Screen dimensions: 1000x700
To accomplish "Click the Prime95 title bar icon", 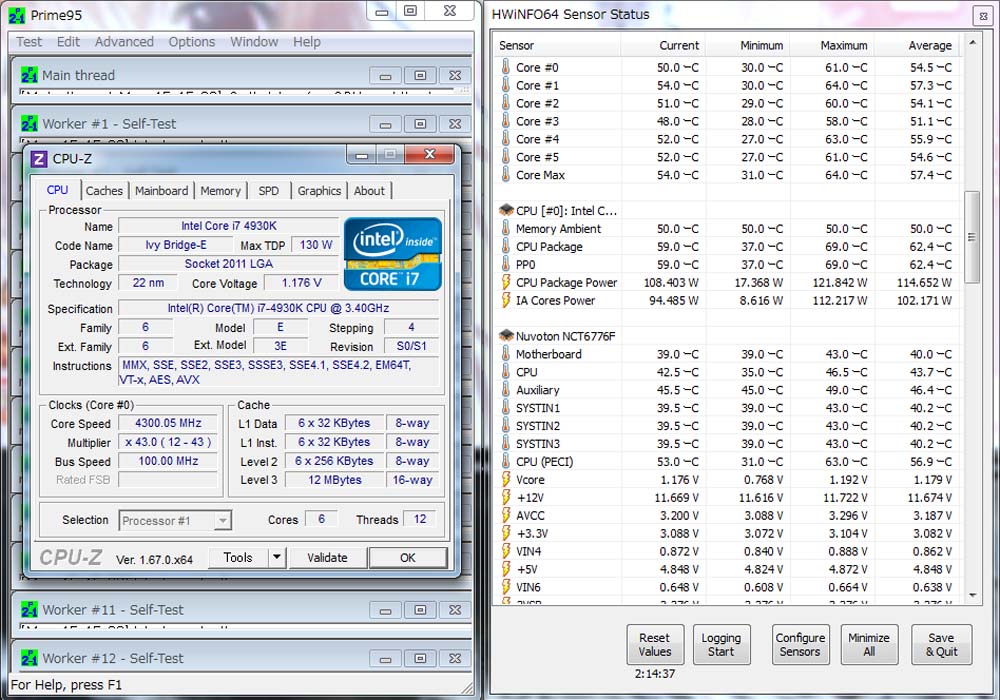I will tap(16, 14).
